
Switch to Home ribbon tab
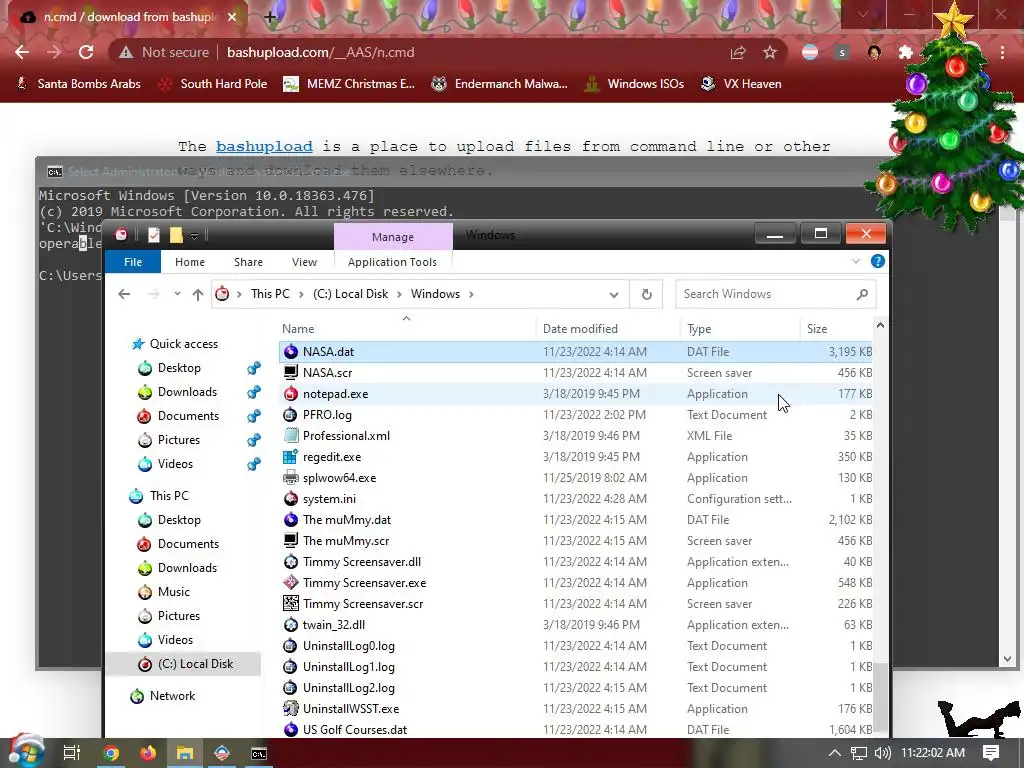tap(189, 262)
